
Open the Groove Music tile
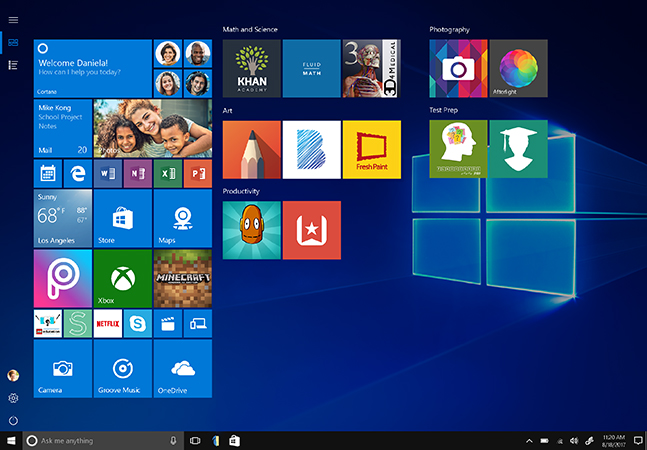click(123, 368)
